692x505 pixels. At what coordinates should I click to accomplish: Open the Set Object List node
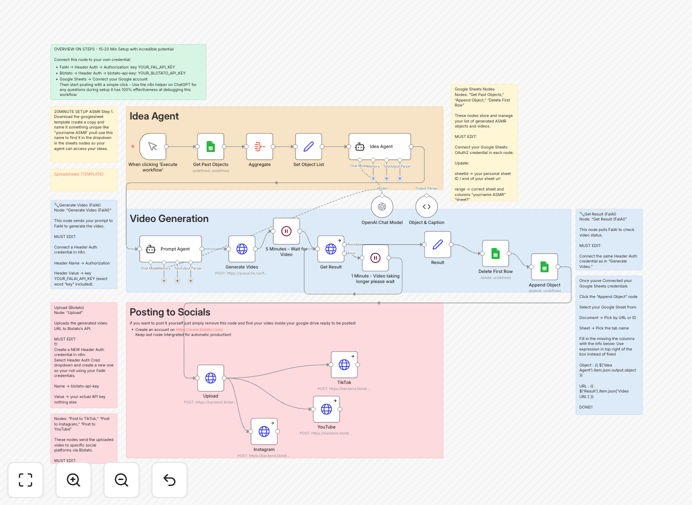[x=308, y=147]
